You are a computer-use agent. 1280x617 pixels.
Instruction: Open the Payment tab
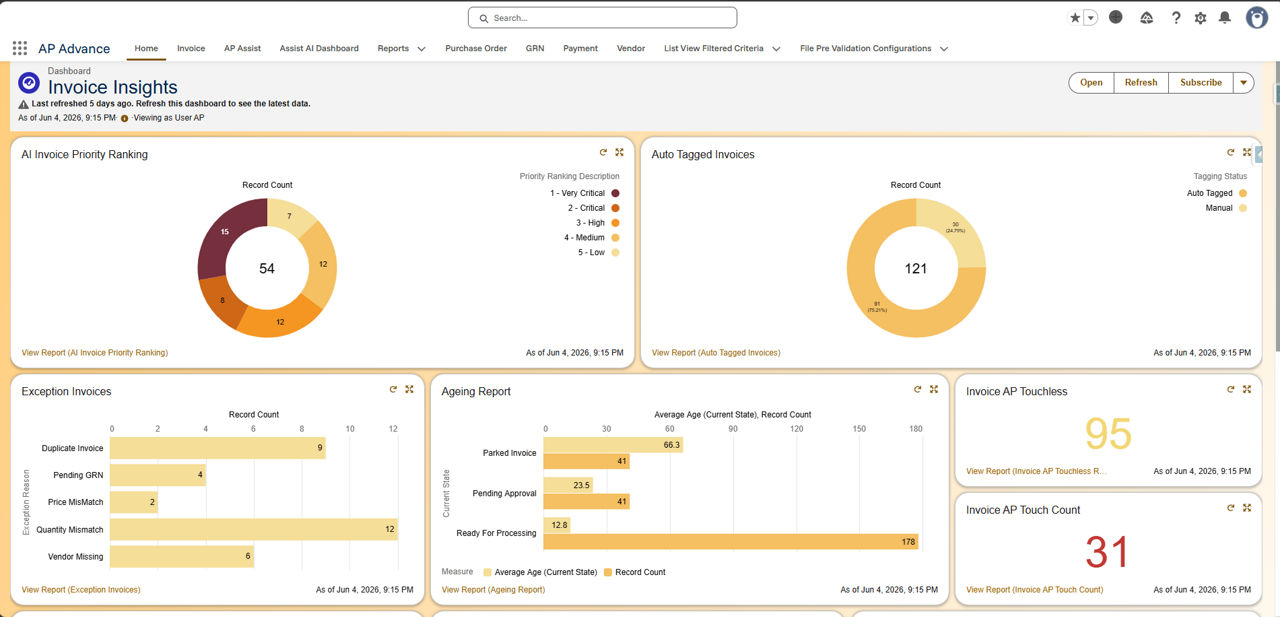point(580,48)
